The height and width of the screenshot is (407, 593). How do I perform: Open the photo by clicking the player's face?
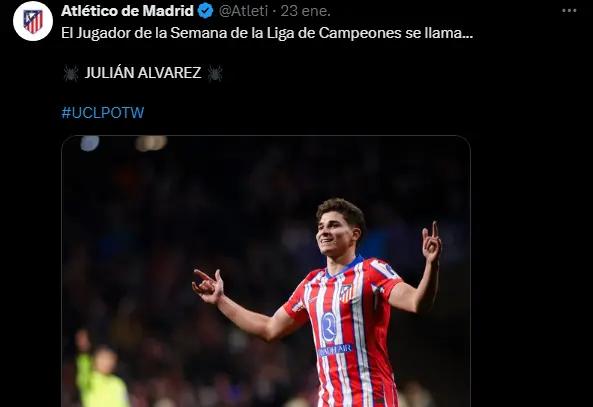336,230
